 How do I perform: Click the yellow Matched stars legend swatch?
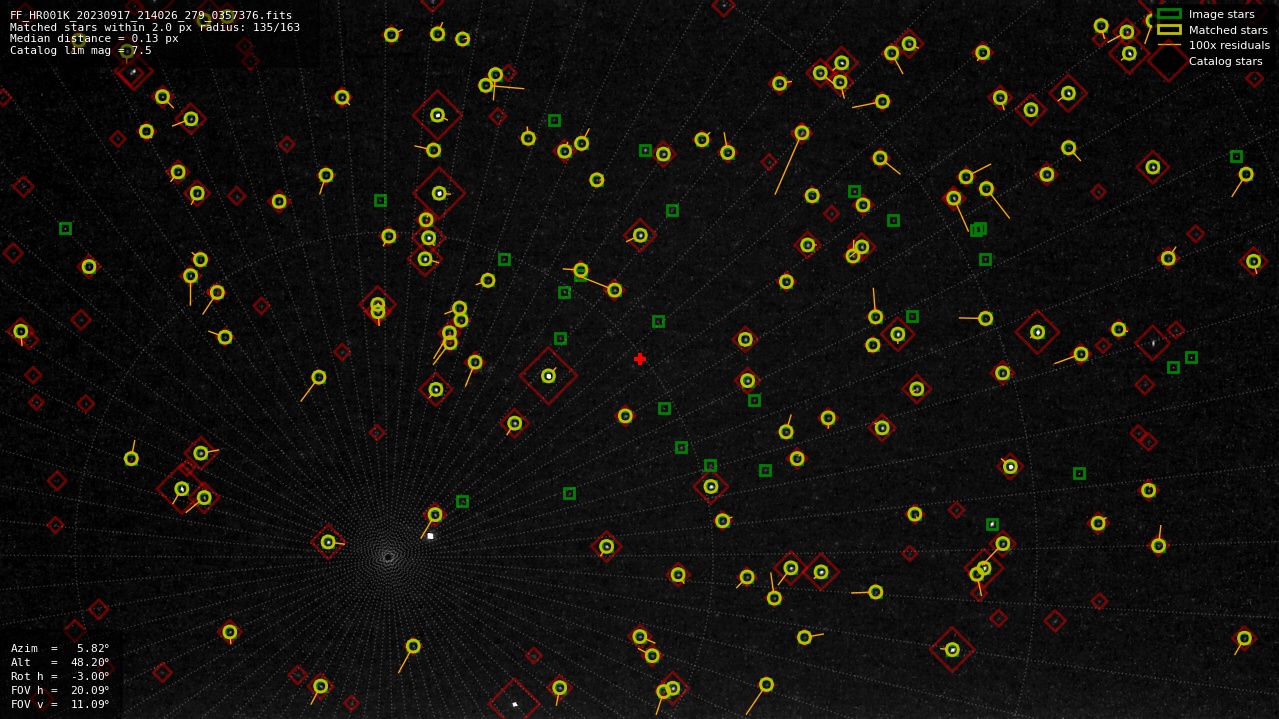coord(1169,30)
